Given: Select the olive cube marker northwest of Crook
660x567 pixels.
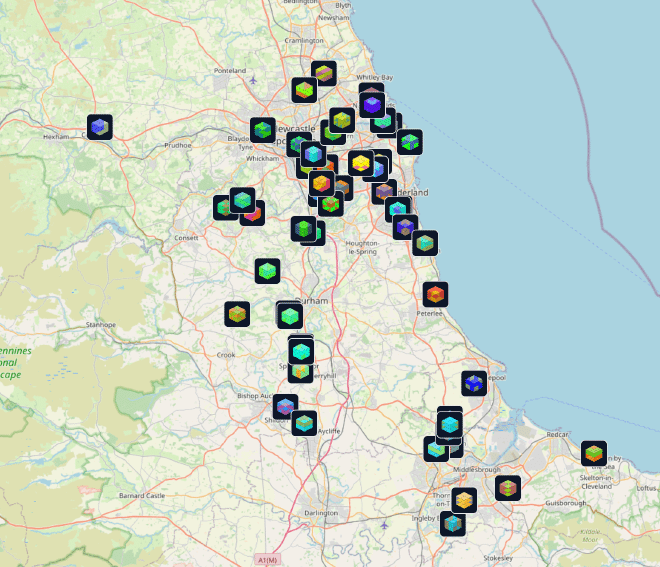Looking at the screenshot, I should coord(236,314).
